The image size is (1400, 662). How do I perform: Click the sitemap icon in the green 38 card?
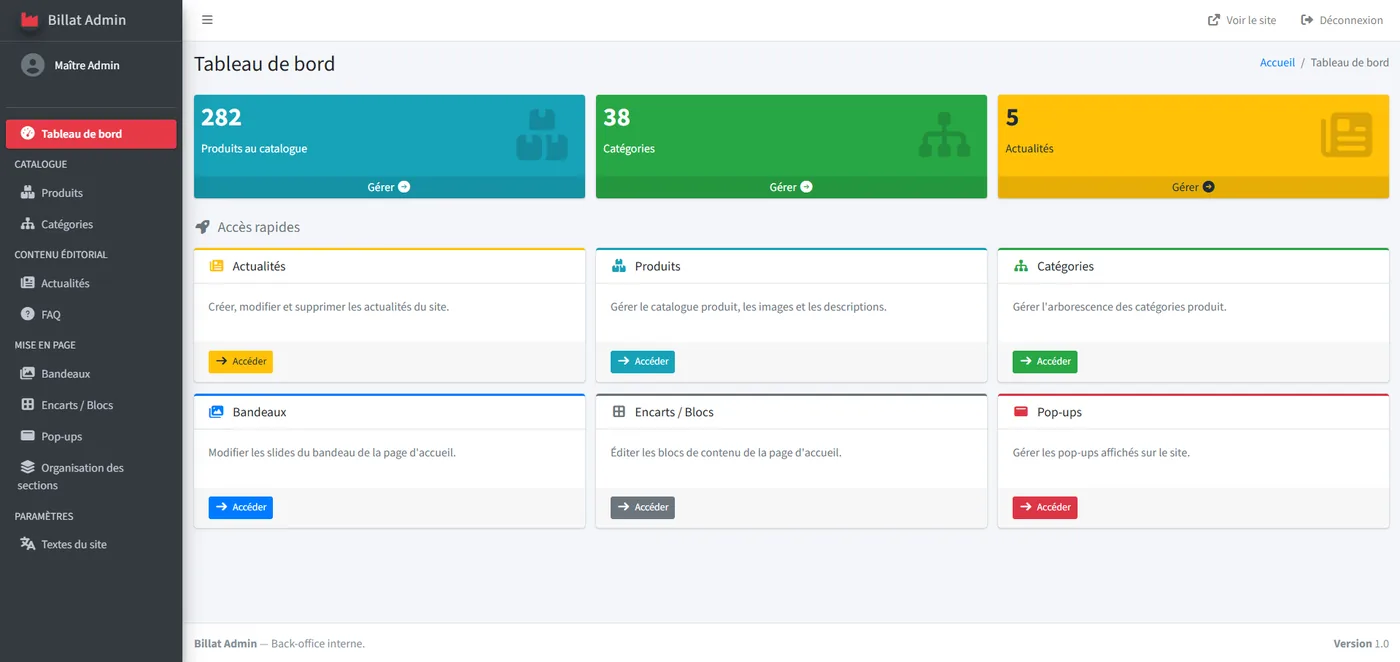click(x=944, y=135)
